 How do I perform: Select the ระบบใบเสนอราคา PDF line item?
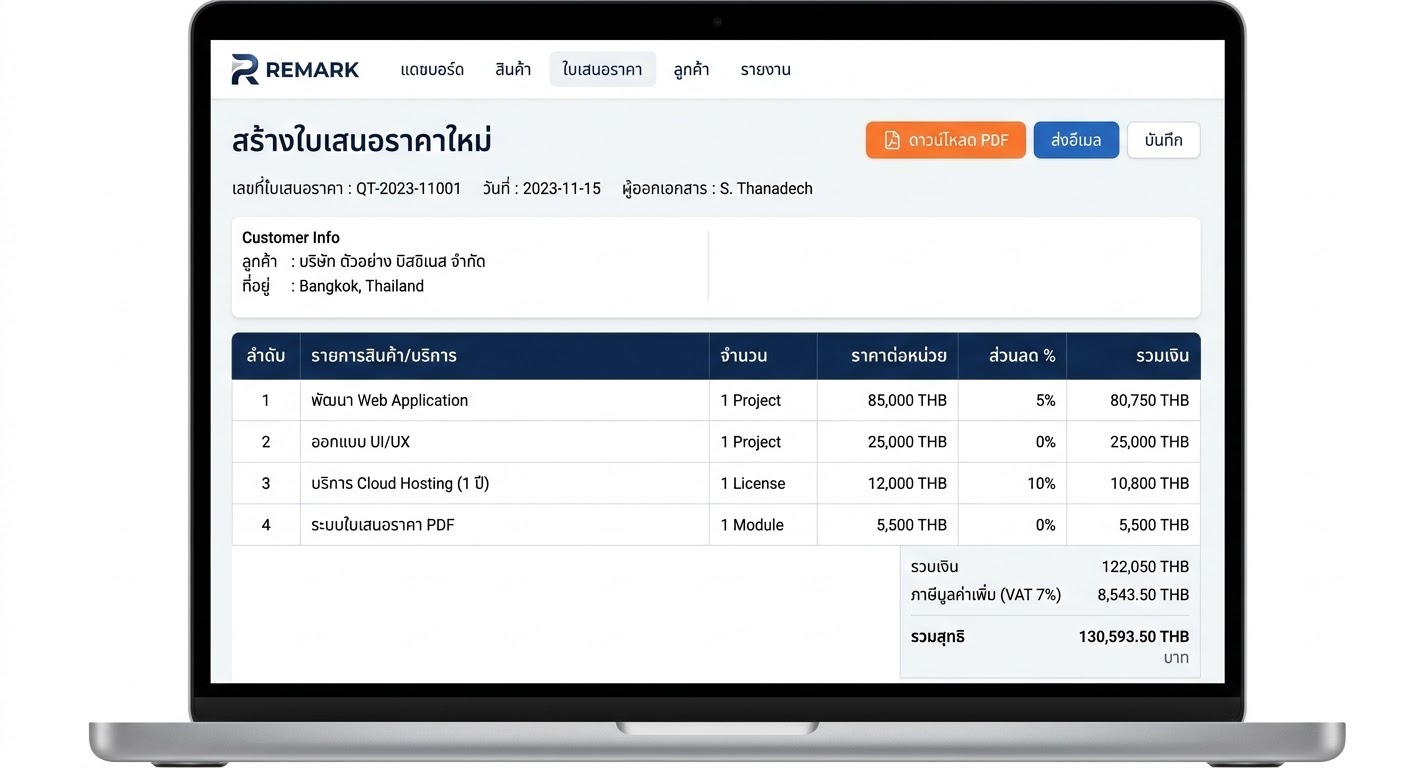tap(383, 524)
